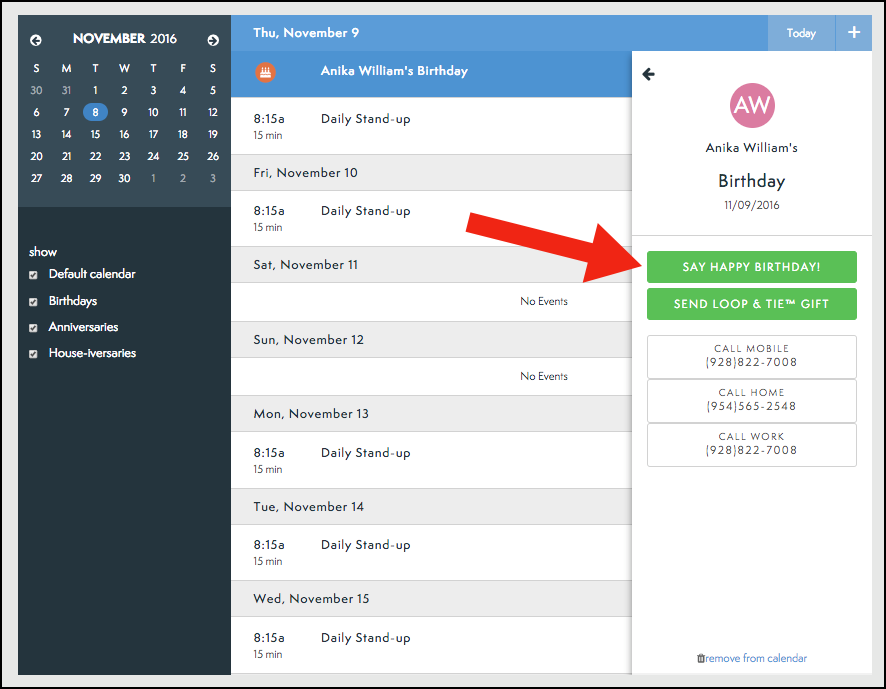Call home number (954)565-2548

pyautogui.click(x=751, y=400)
